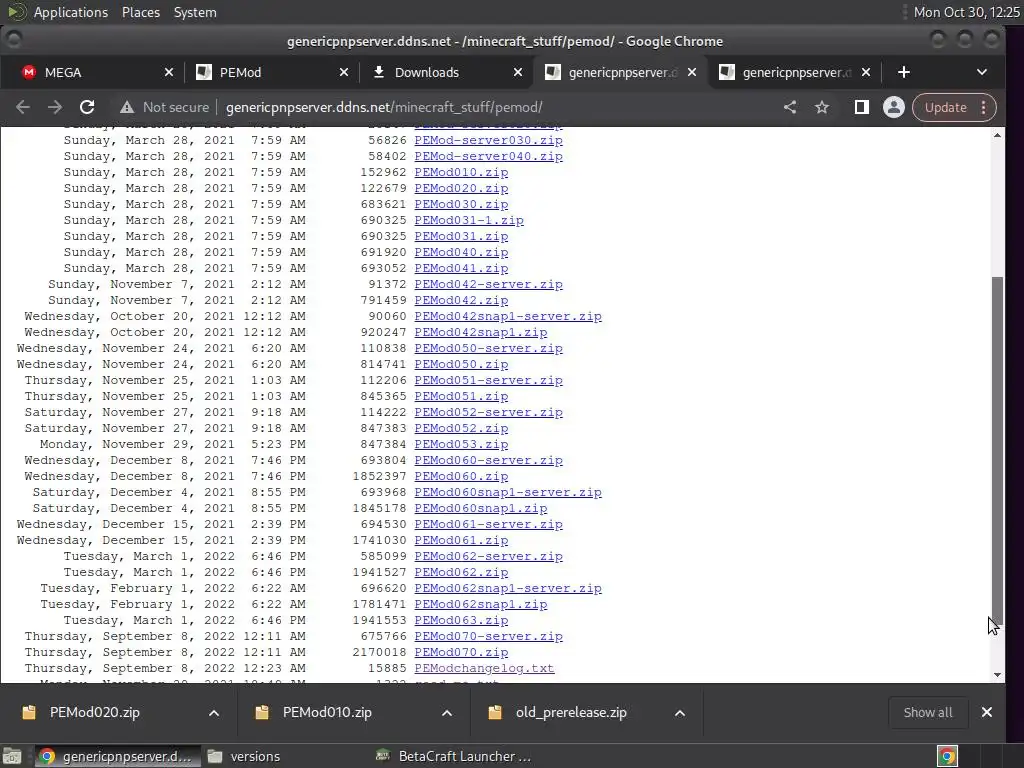Click the PEMod051-server.zip link

point(488,380)
